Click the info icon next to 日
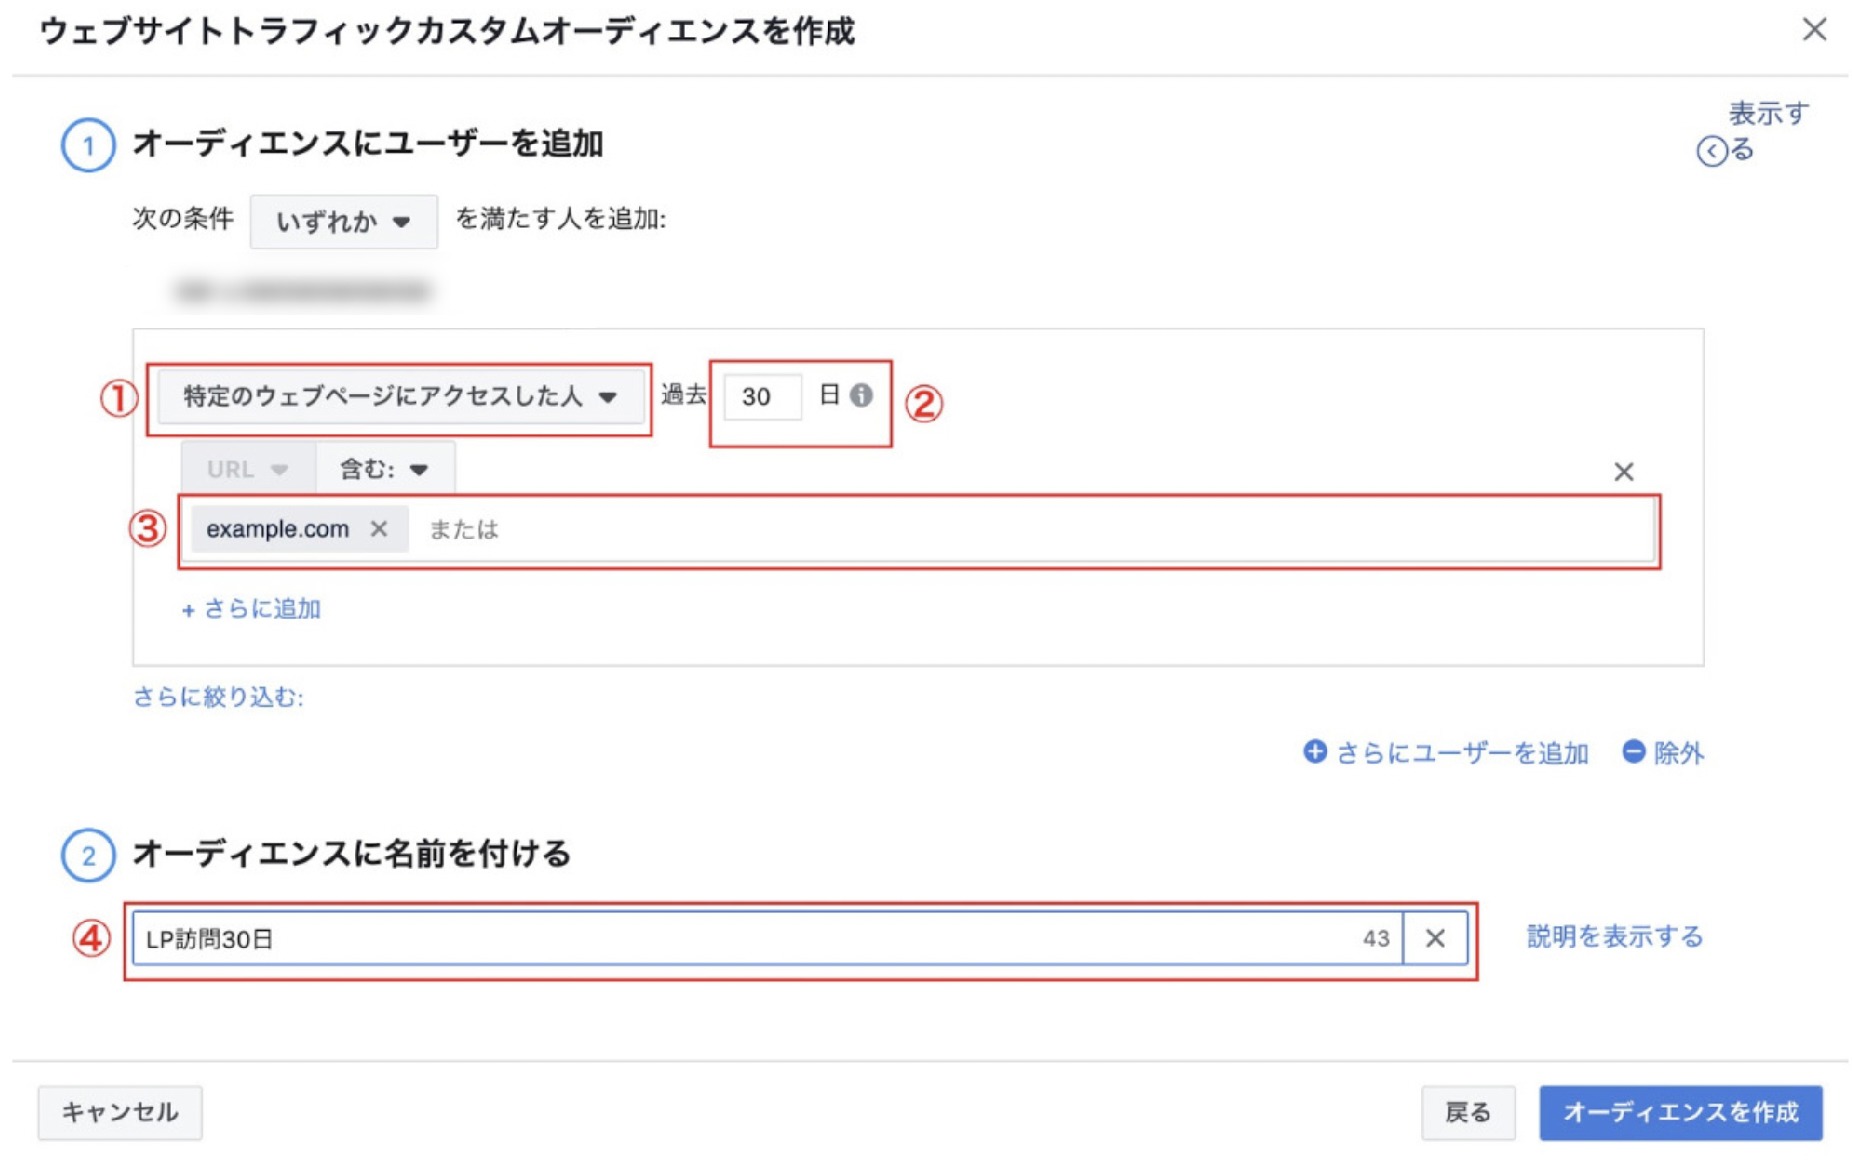Viewport: 1852px width, 1160px height. (861, 396)
